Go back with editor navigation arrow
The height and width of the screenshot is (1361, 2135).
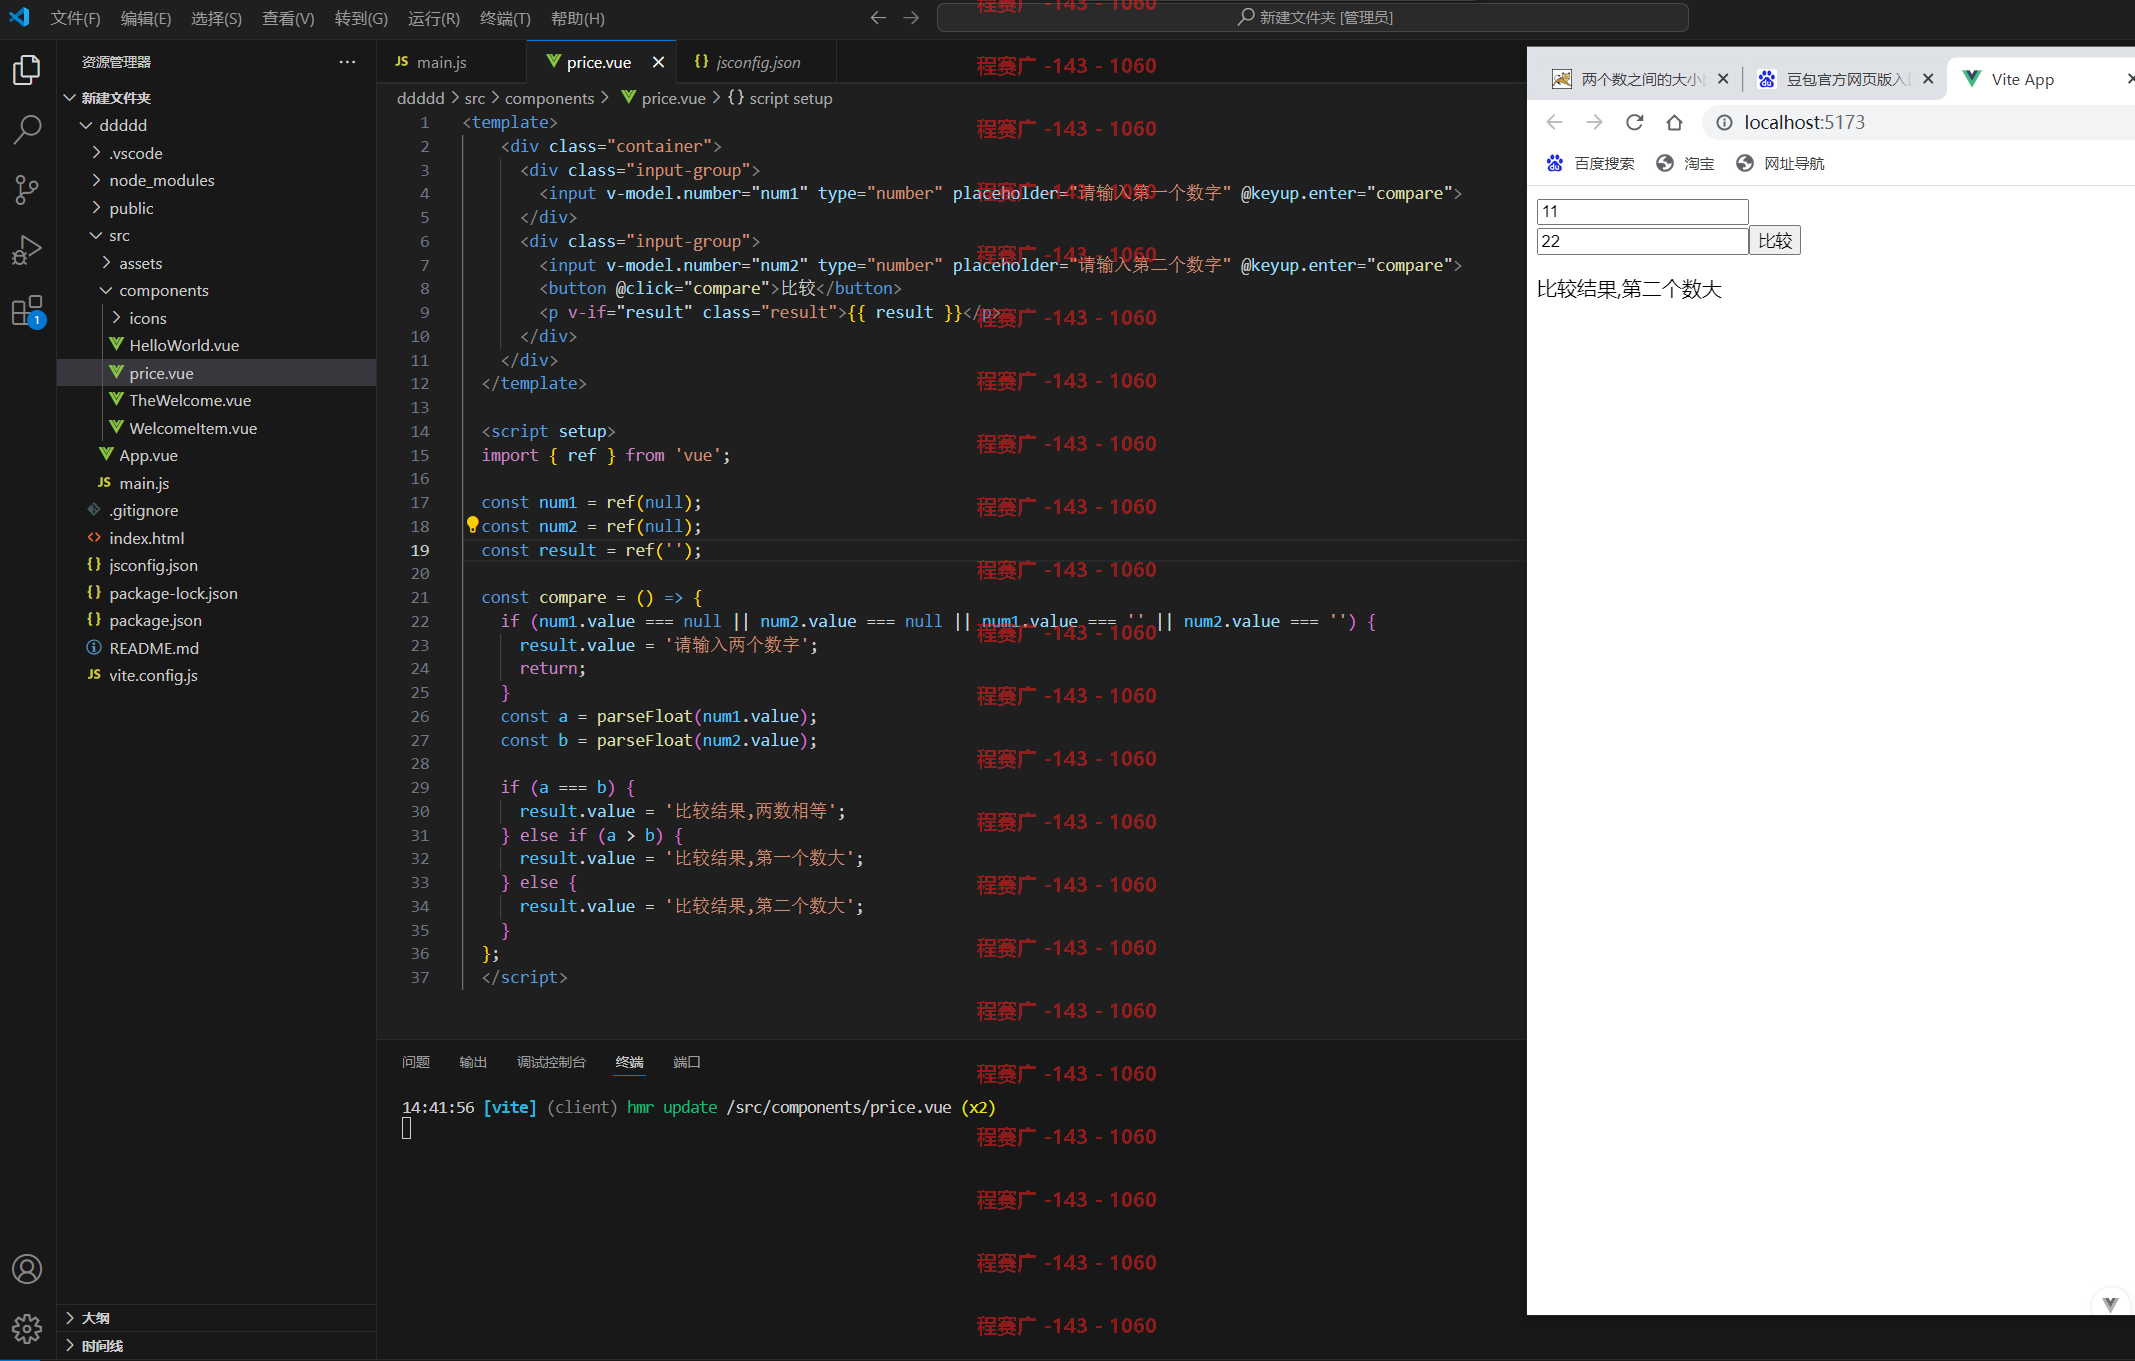point(878,17)
